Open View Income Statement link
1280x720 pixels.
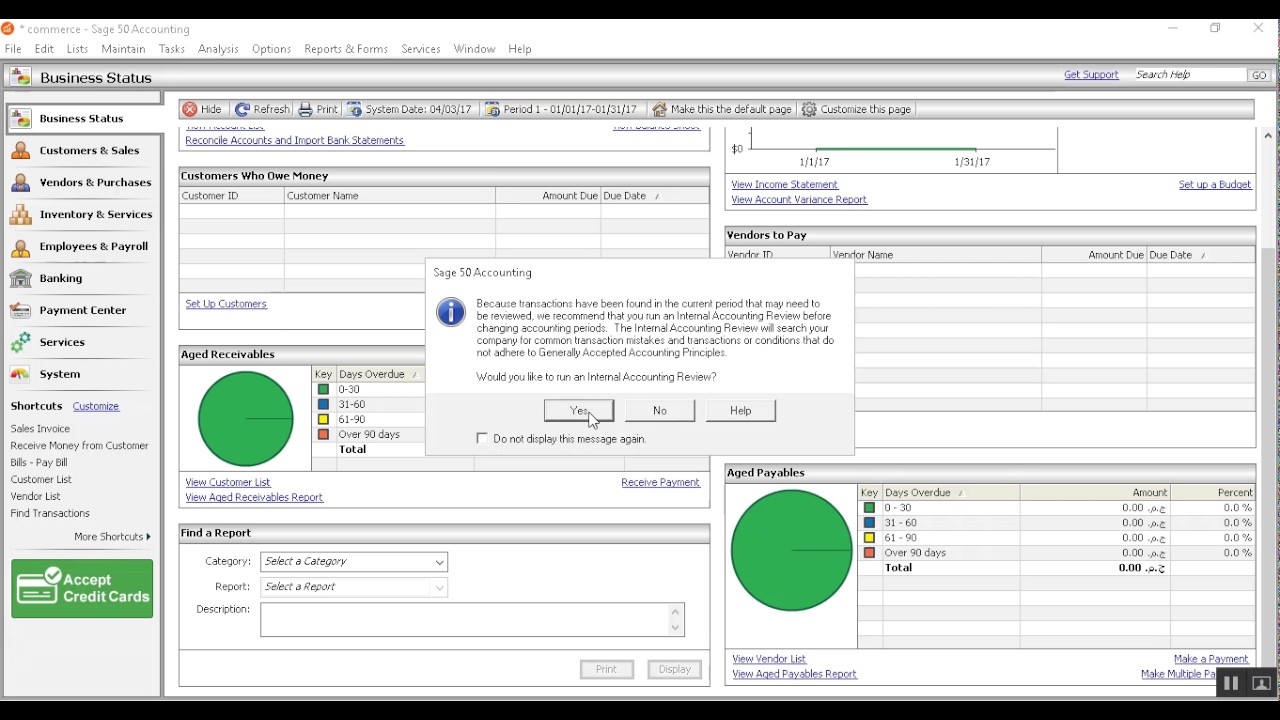pyautogui.click(x=785, y=184)
